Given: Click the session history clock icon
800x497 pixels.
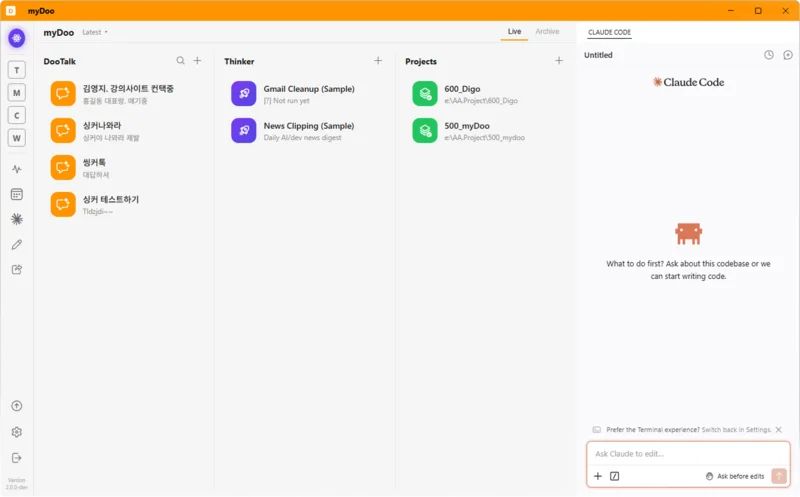Looking at the screenshot, I should (769, 55).
